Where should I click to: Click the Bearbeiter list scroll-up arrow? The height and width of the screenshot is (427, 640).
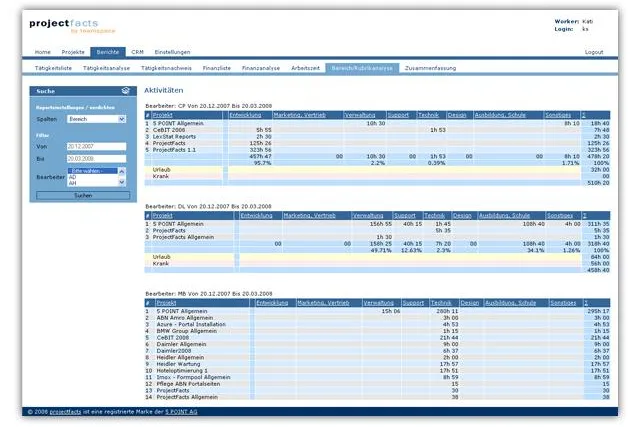(122, 171)
